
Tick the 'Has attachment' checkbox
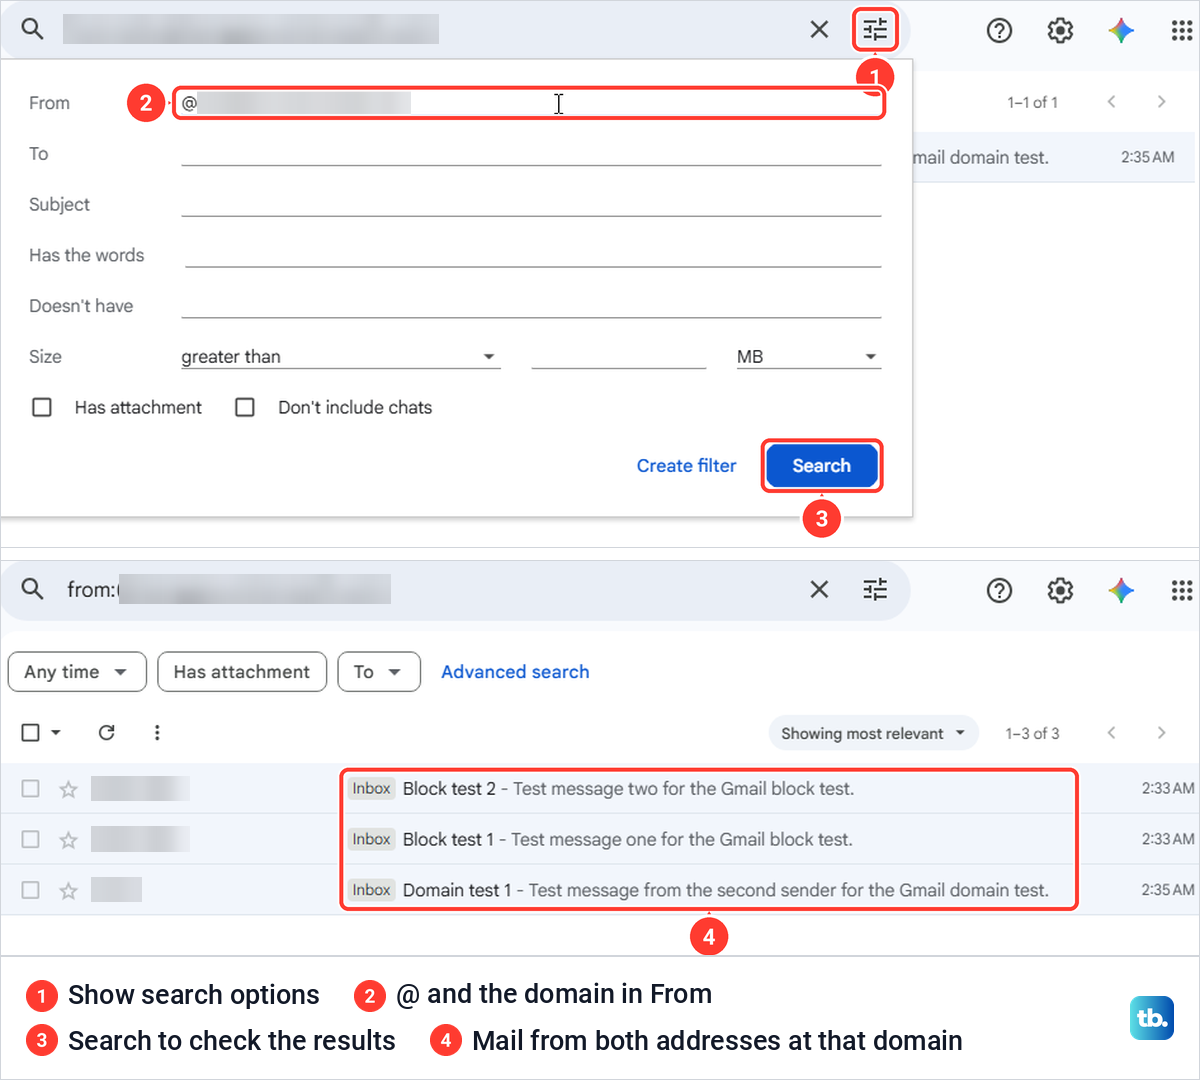point(42,407)
